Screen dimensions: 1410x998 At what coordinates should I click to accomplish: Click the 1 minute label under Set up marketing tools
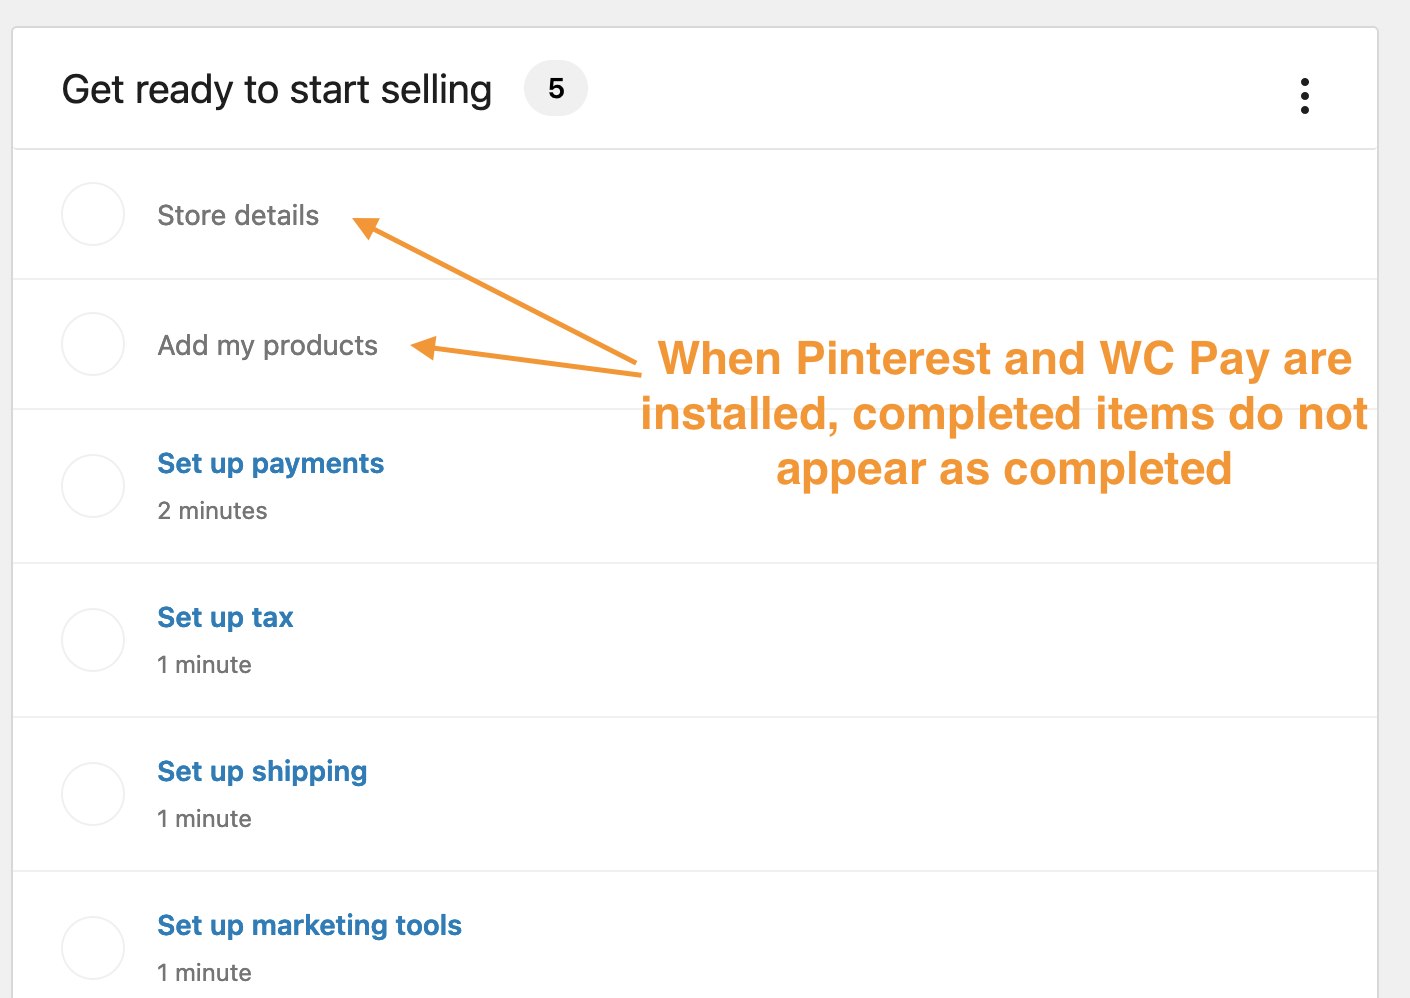[204, 972]
